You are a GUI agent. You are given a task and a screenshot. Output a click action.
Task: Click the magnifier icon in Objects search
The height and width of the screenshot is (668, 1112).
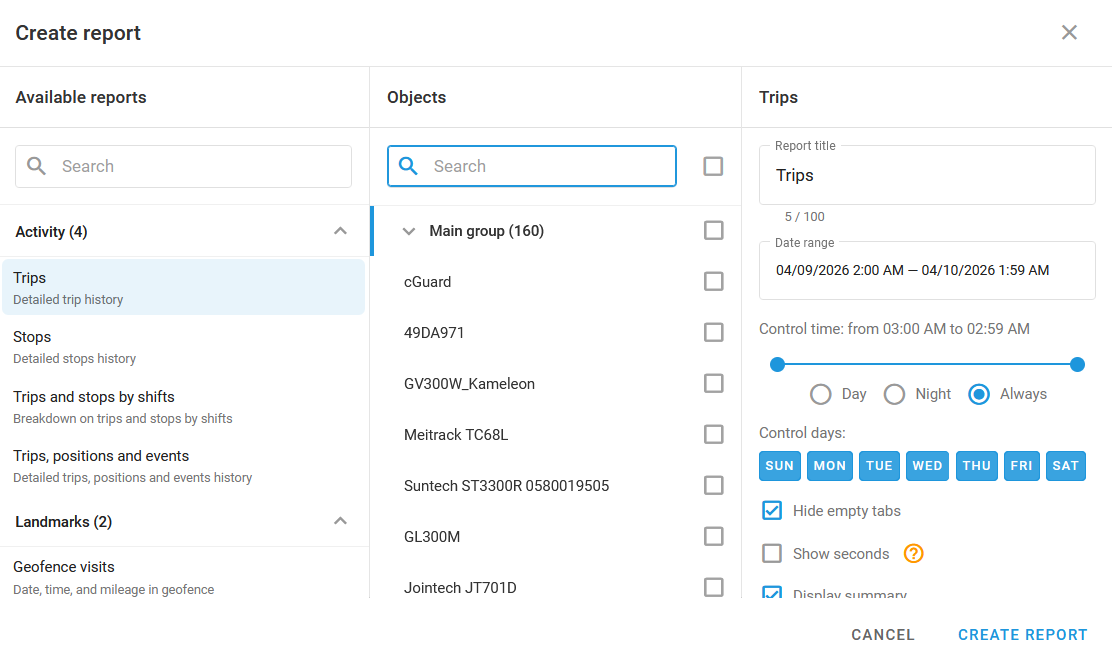click(408, 166)
